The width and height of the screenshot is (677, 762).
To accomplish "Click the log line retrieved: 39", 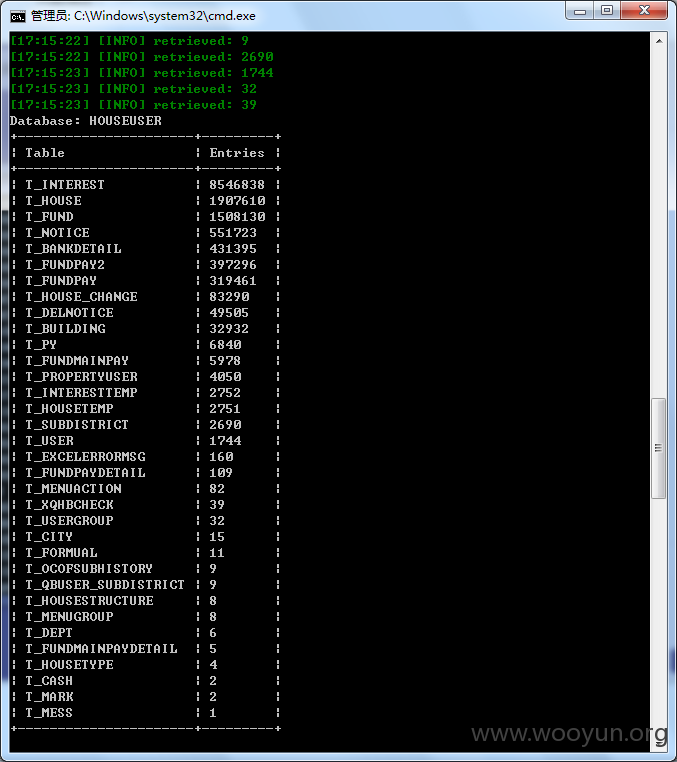I will [134, 105].
